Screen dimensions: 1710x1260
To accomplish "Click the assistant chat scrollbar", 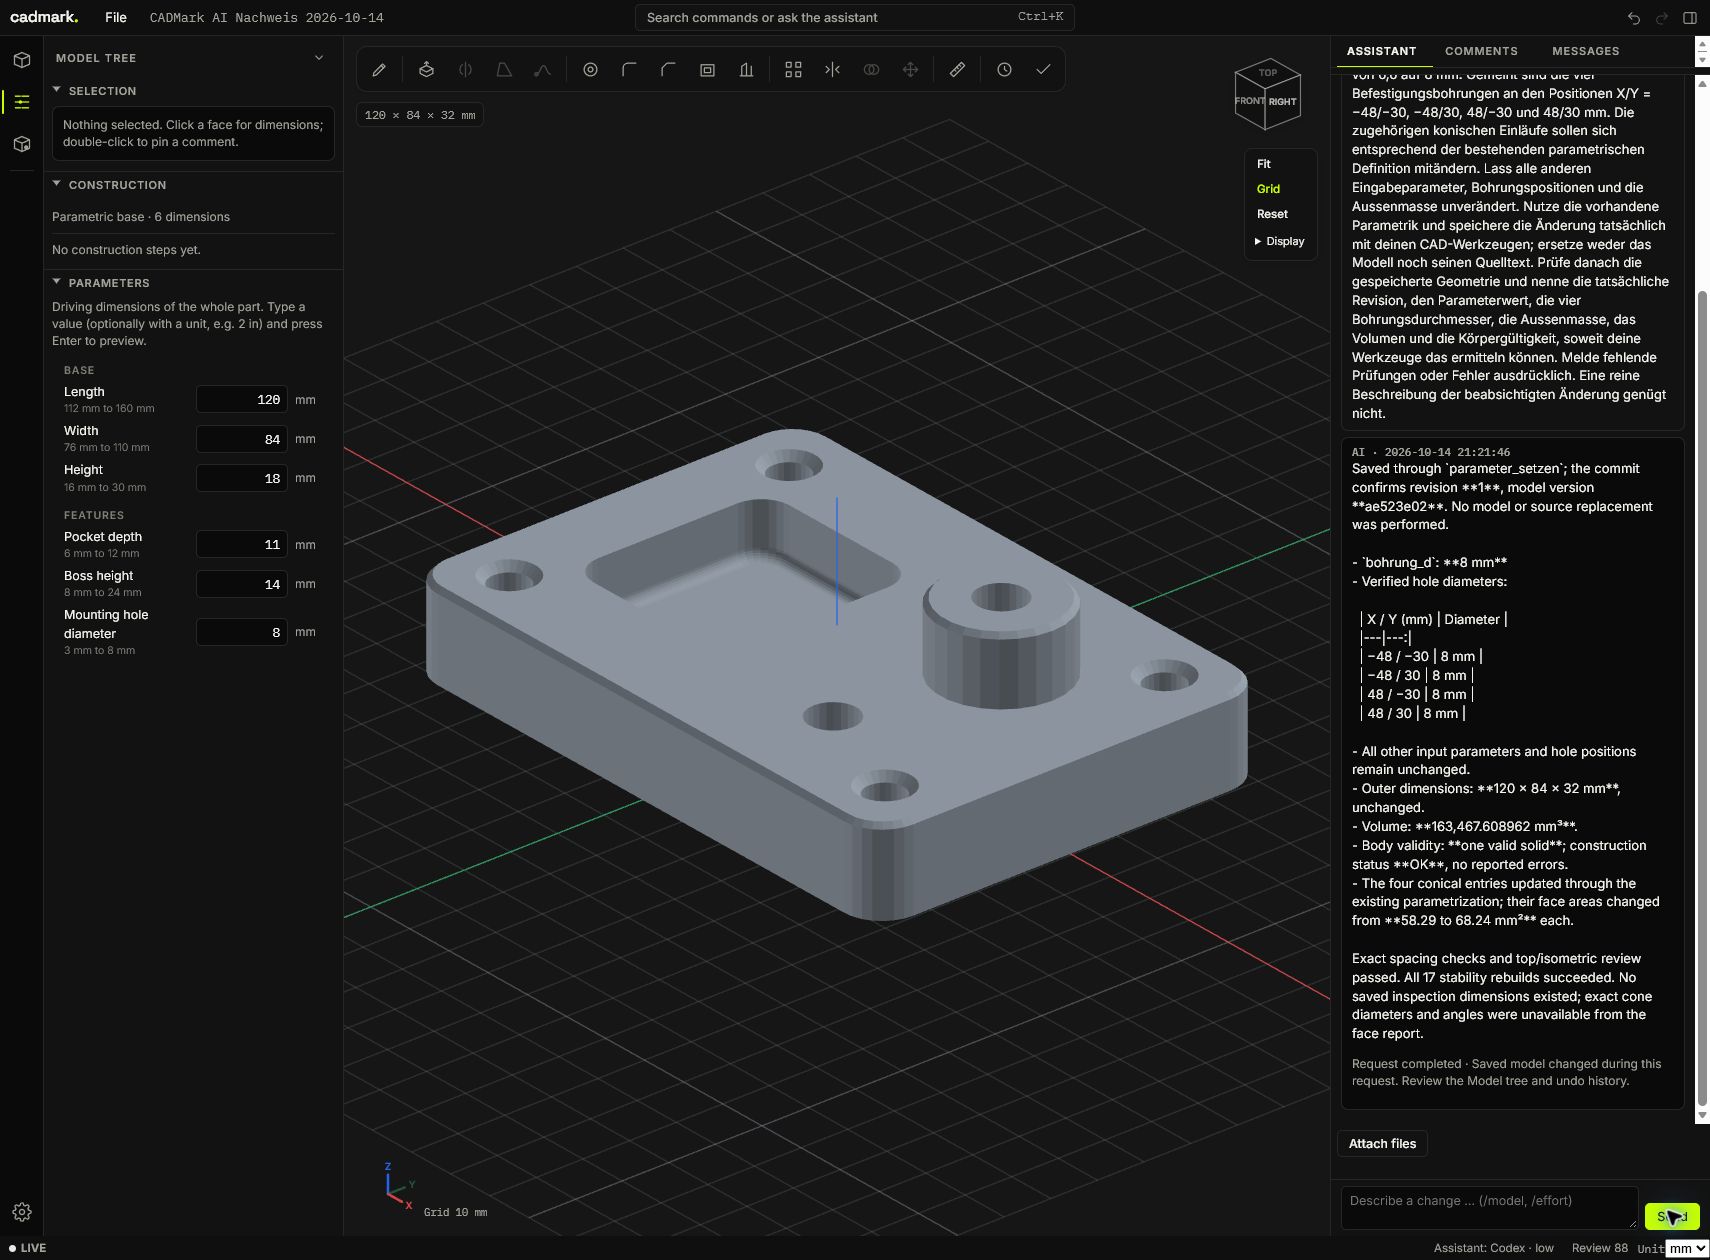I will 1703,700.
